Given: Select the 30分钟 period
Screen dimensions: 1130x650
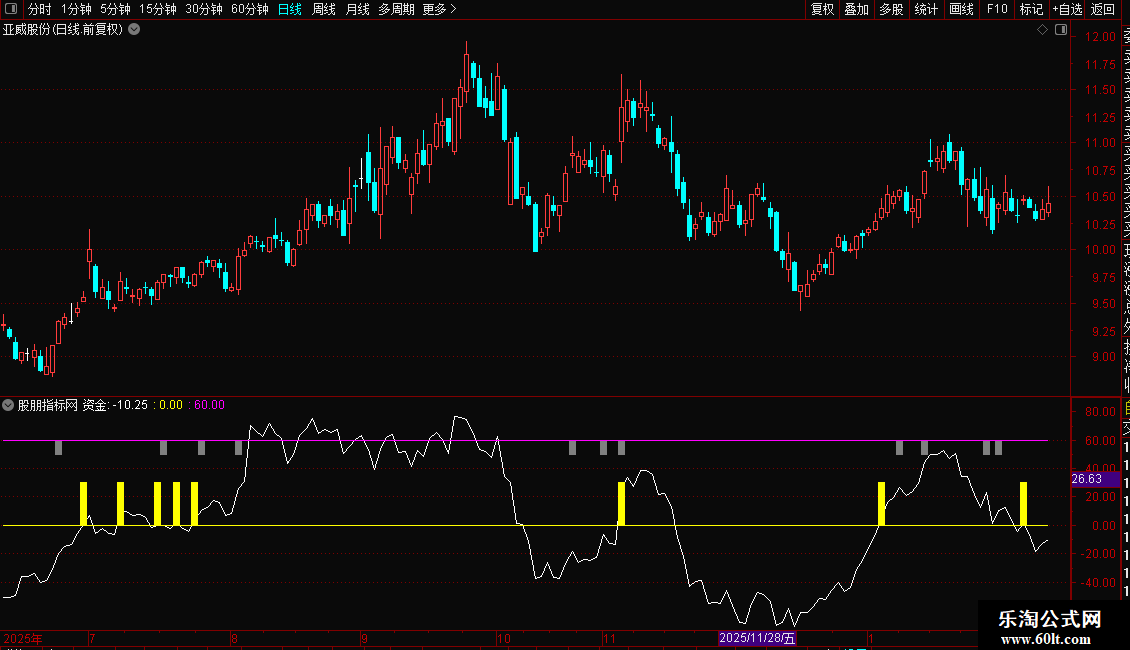Looking at the screenshot, I should 204,9.
